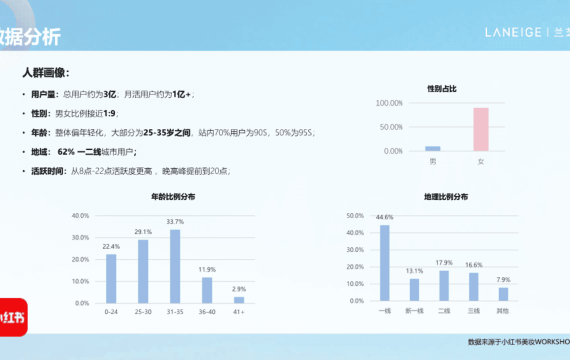Click the 22.4% bar for ages 0-24
This screenshot has width=570, height=360.
(x=111, y=279)
